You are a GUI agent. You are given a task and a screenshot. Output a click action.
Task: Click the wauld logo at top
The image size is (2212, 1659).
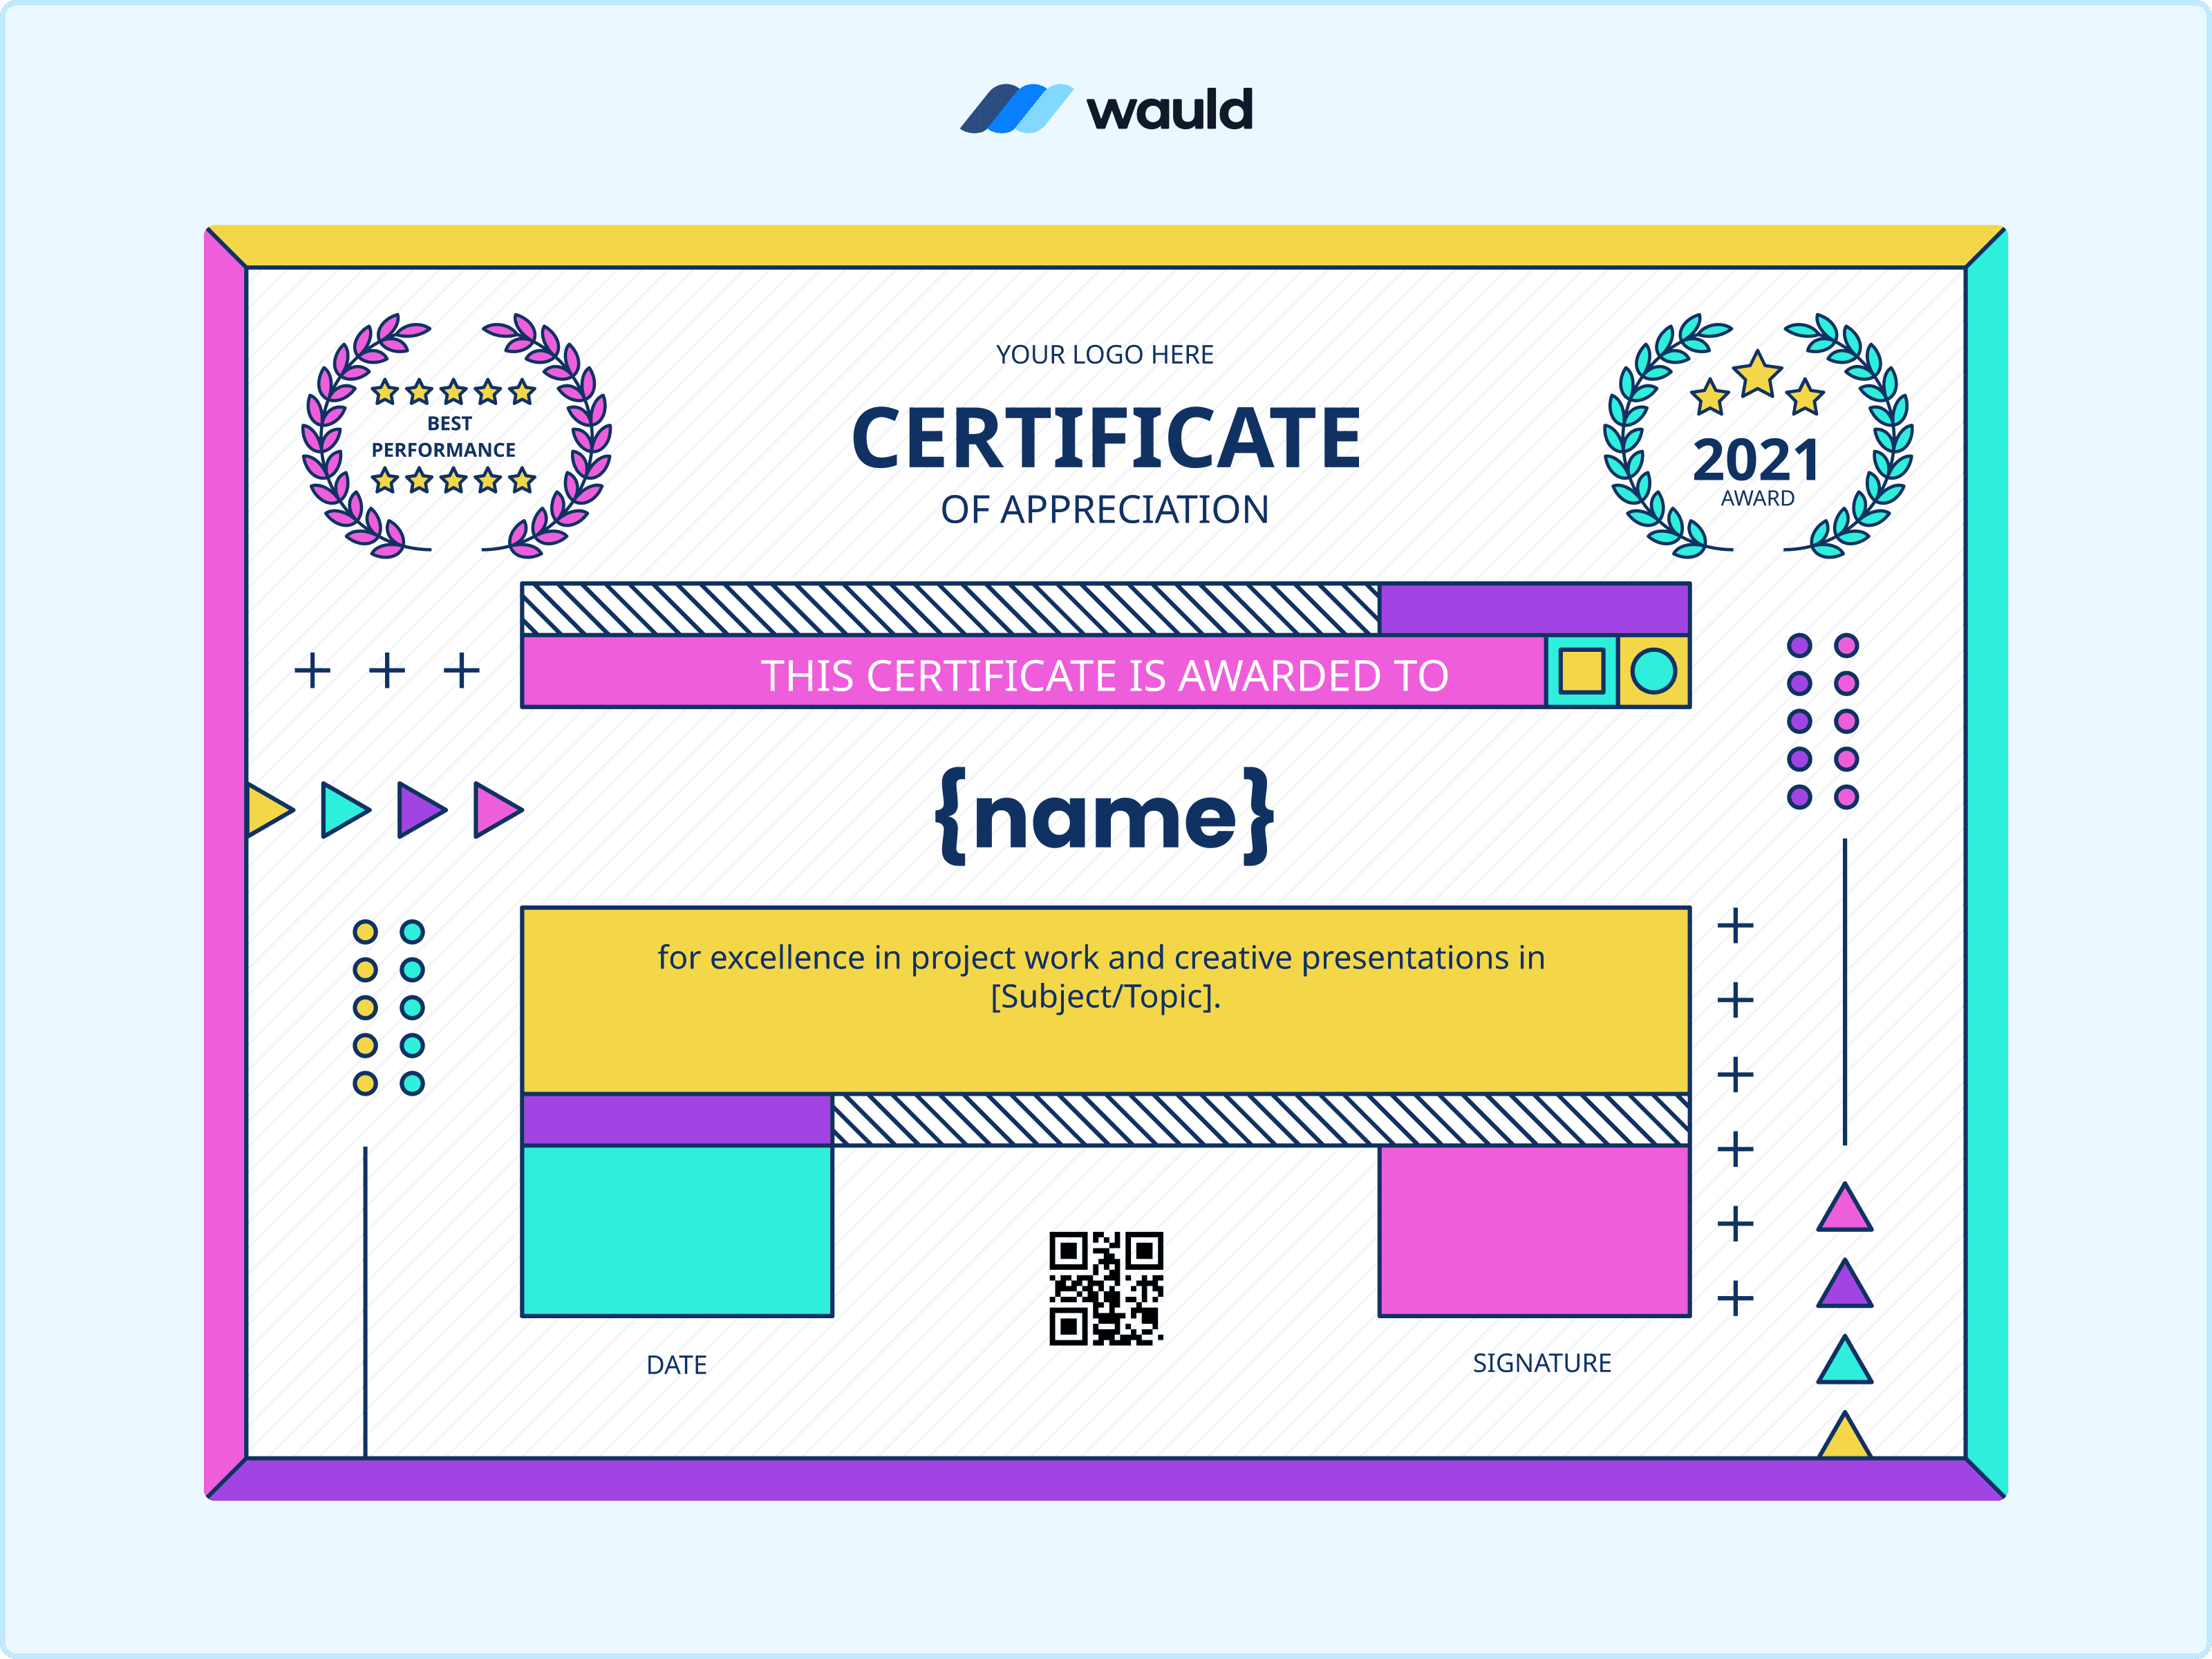(x=1105, y=108)
